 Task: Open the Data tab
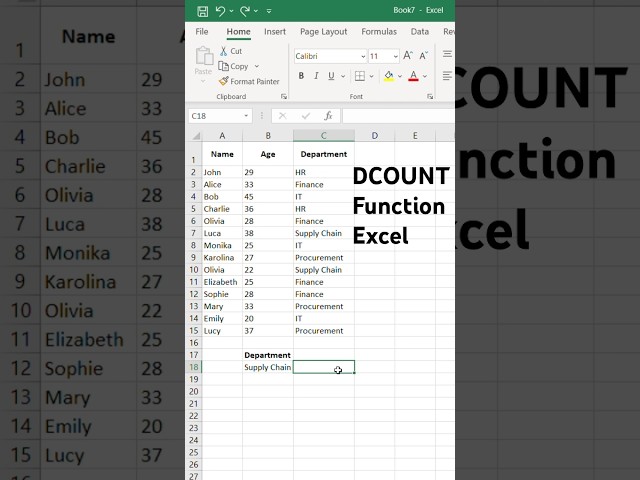click(420, 31)
